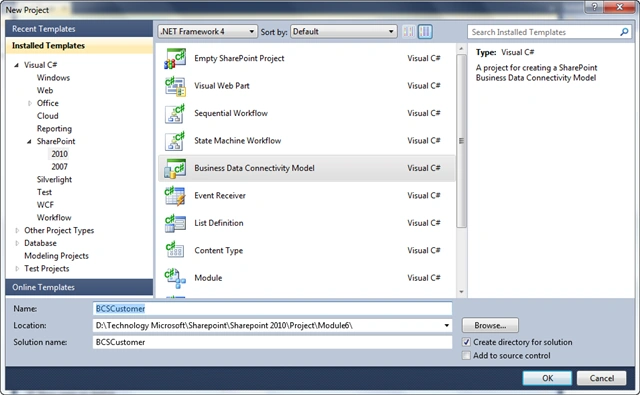Click the Solution name field
The width and height of the screenshot is (640, 395).
pyautogui.click(x=272, y=342)
